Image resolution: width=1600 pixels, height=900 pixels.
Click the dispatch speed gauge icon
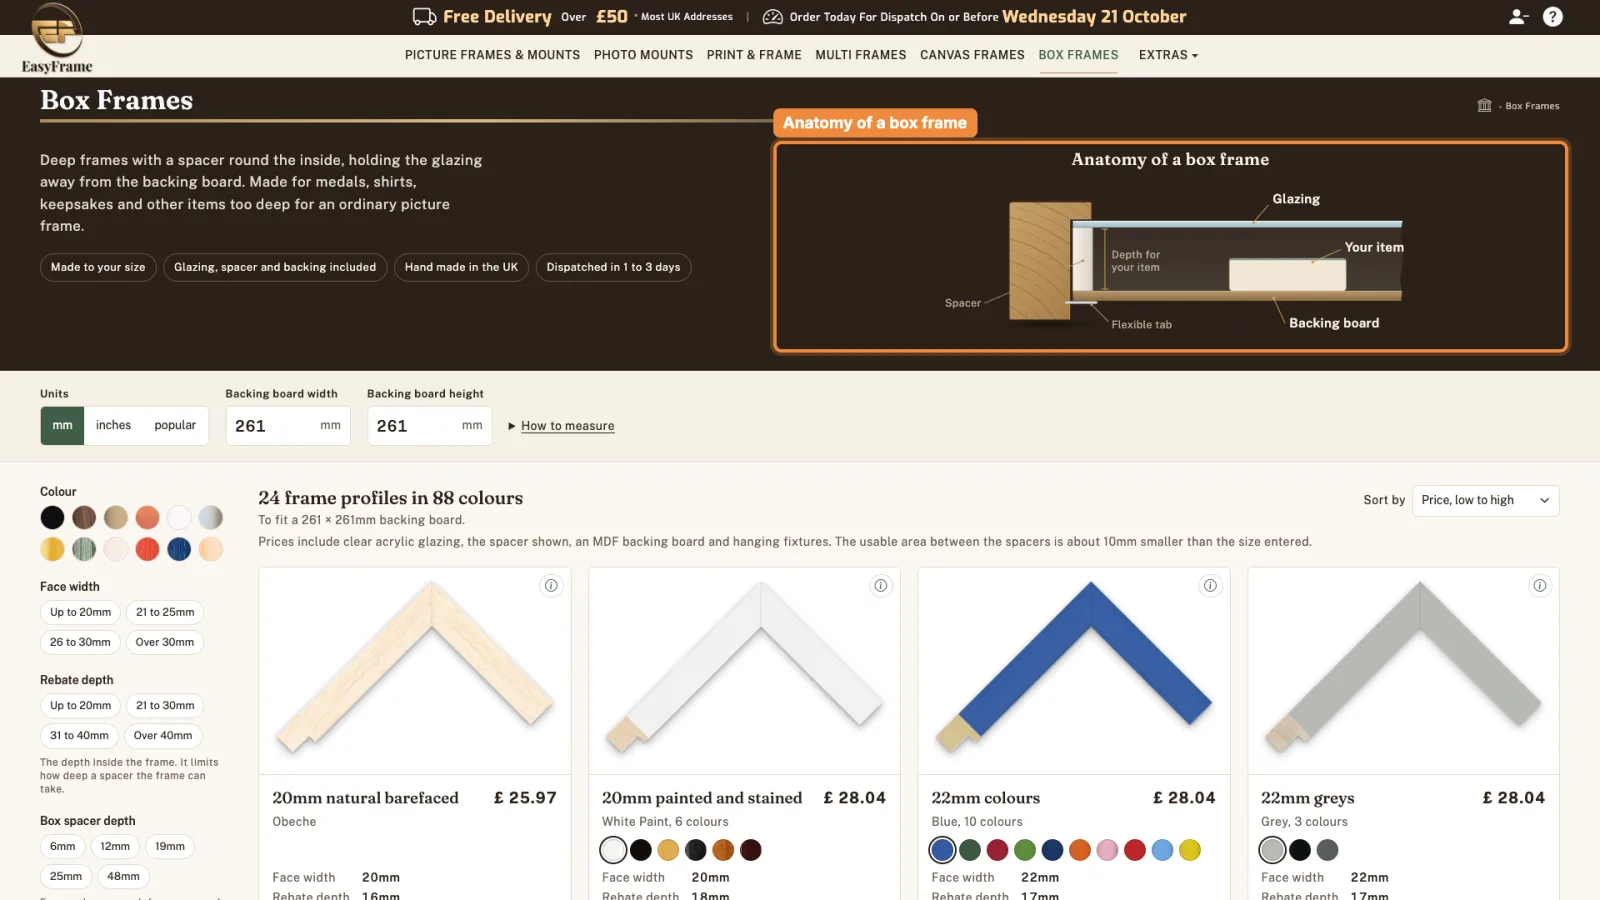point(772,17)
